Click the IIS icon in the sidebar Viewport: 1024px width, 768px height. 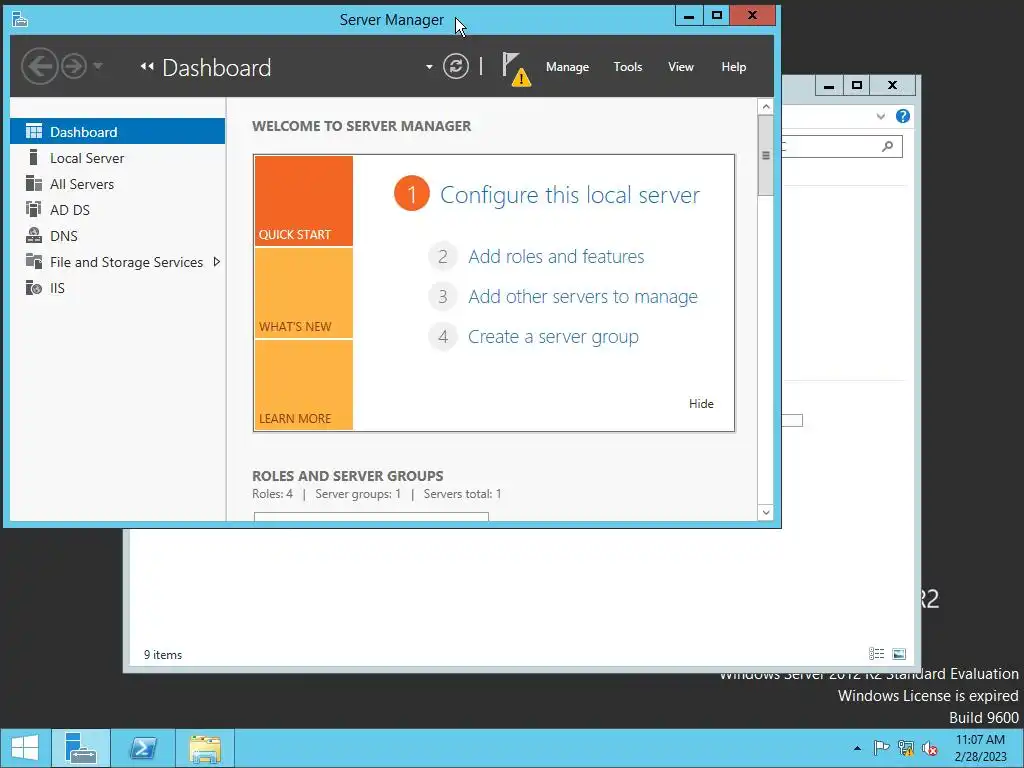tap(33, 287)
